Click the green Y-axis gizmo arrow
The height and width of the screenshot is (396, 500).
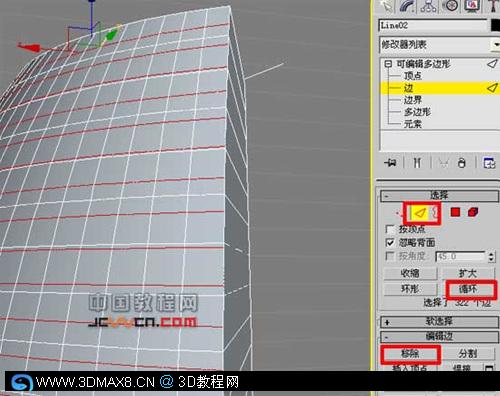pos(111,35)
